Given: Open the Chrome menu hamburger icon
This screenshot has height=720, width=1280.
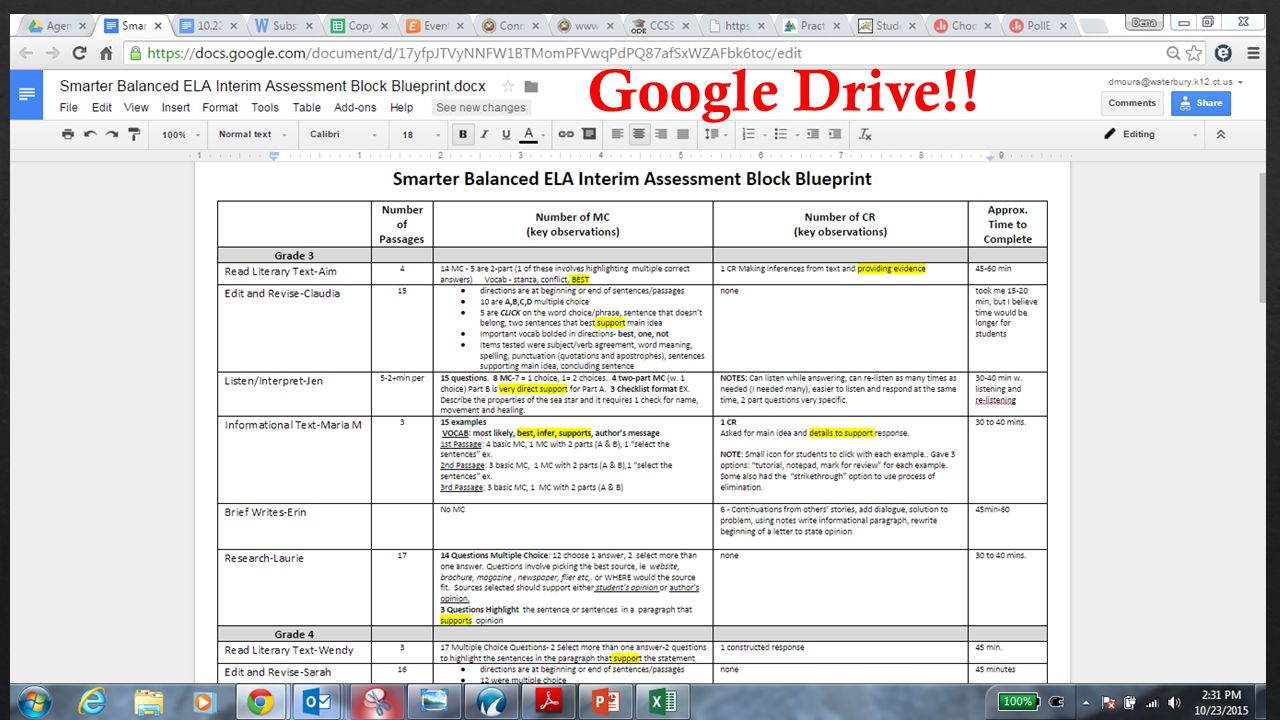Looking at the screenshot, I should click(x=1253, y=53).
